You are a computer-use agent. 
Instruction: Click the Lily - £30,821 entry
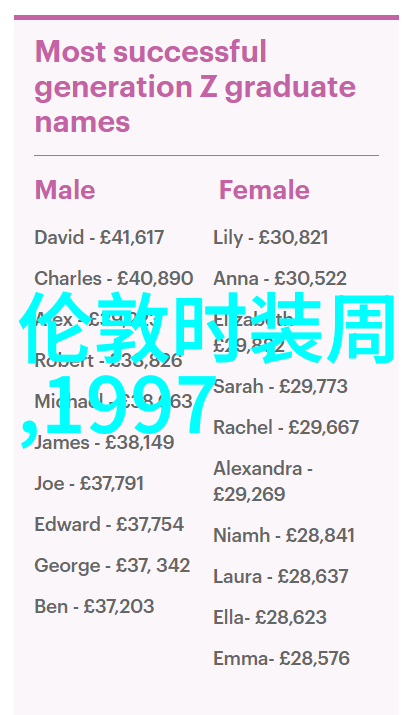tap(271, 238)
